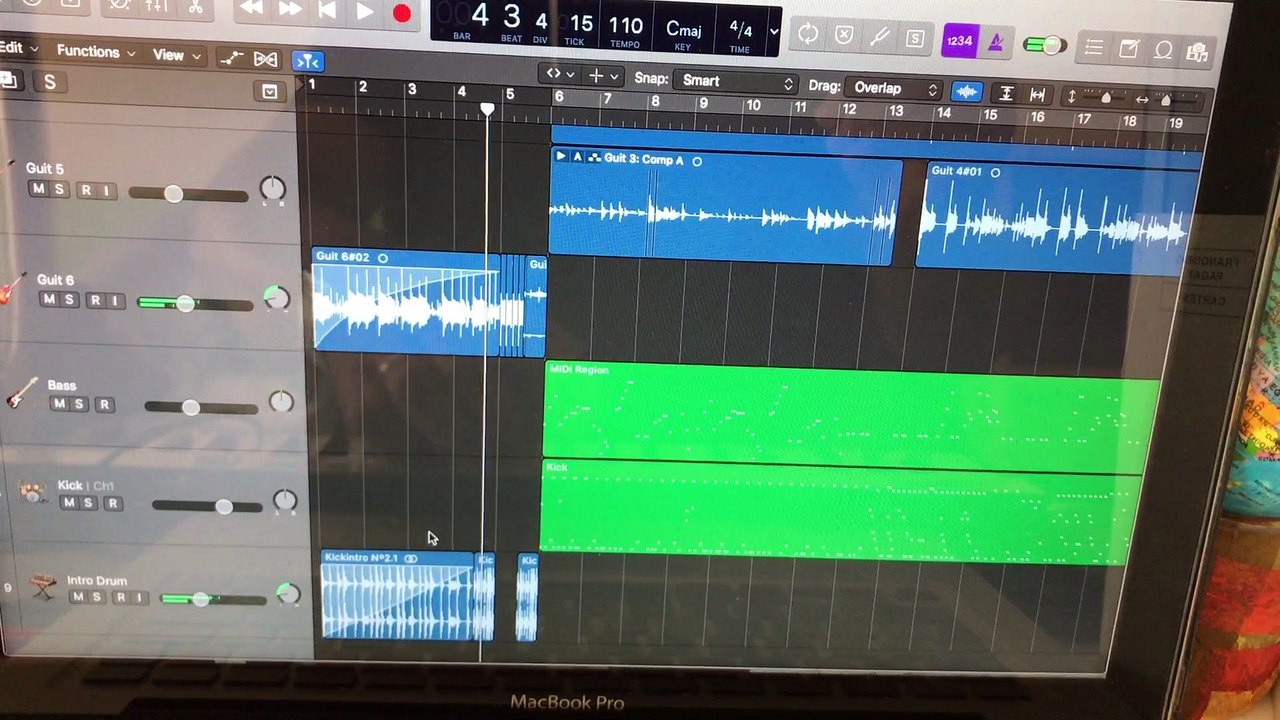The height and width of the screenshot is (720, 1280).
Task: Open Guit 3 take folder disclosure triangle
Action: point(561,157)
